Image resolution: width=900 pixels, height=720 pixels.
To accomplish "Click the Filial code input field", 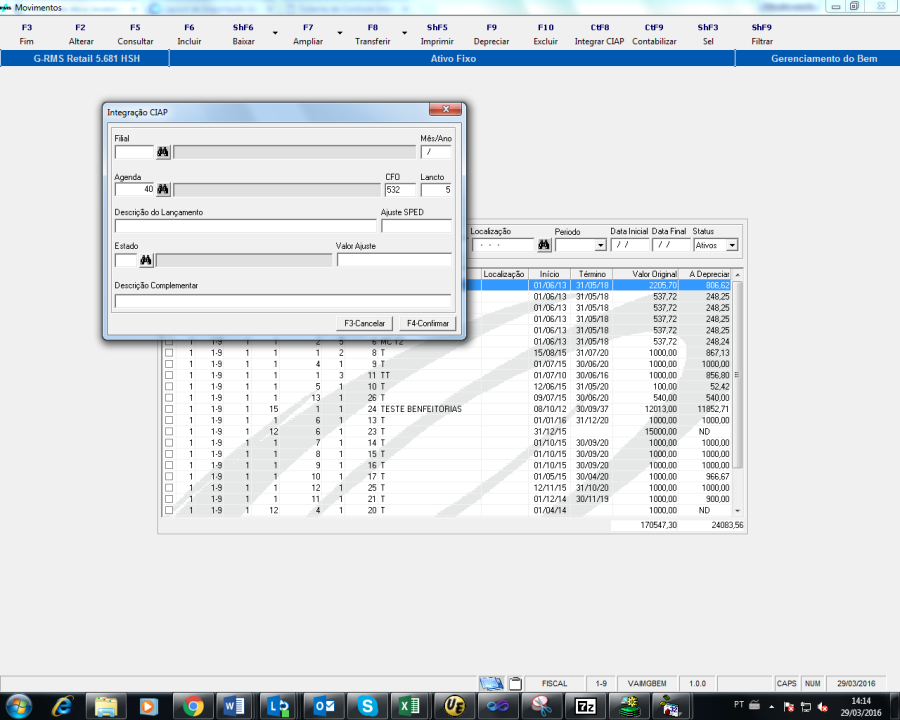I will 134,152.
